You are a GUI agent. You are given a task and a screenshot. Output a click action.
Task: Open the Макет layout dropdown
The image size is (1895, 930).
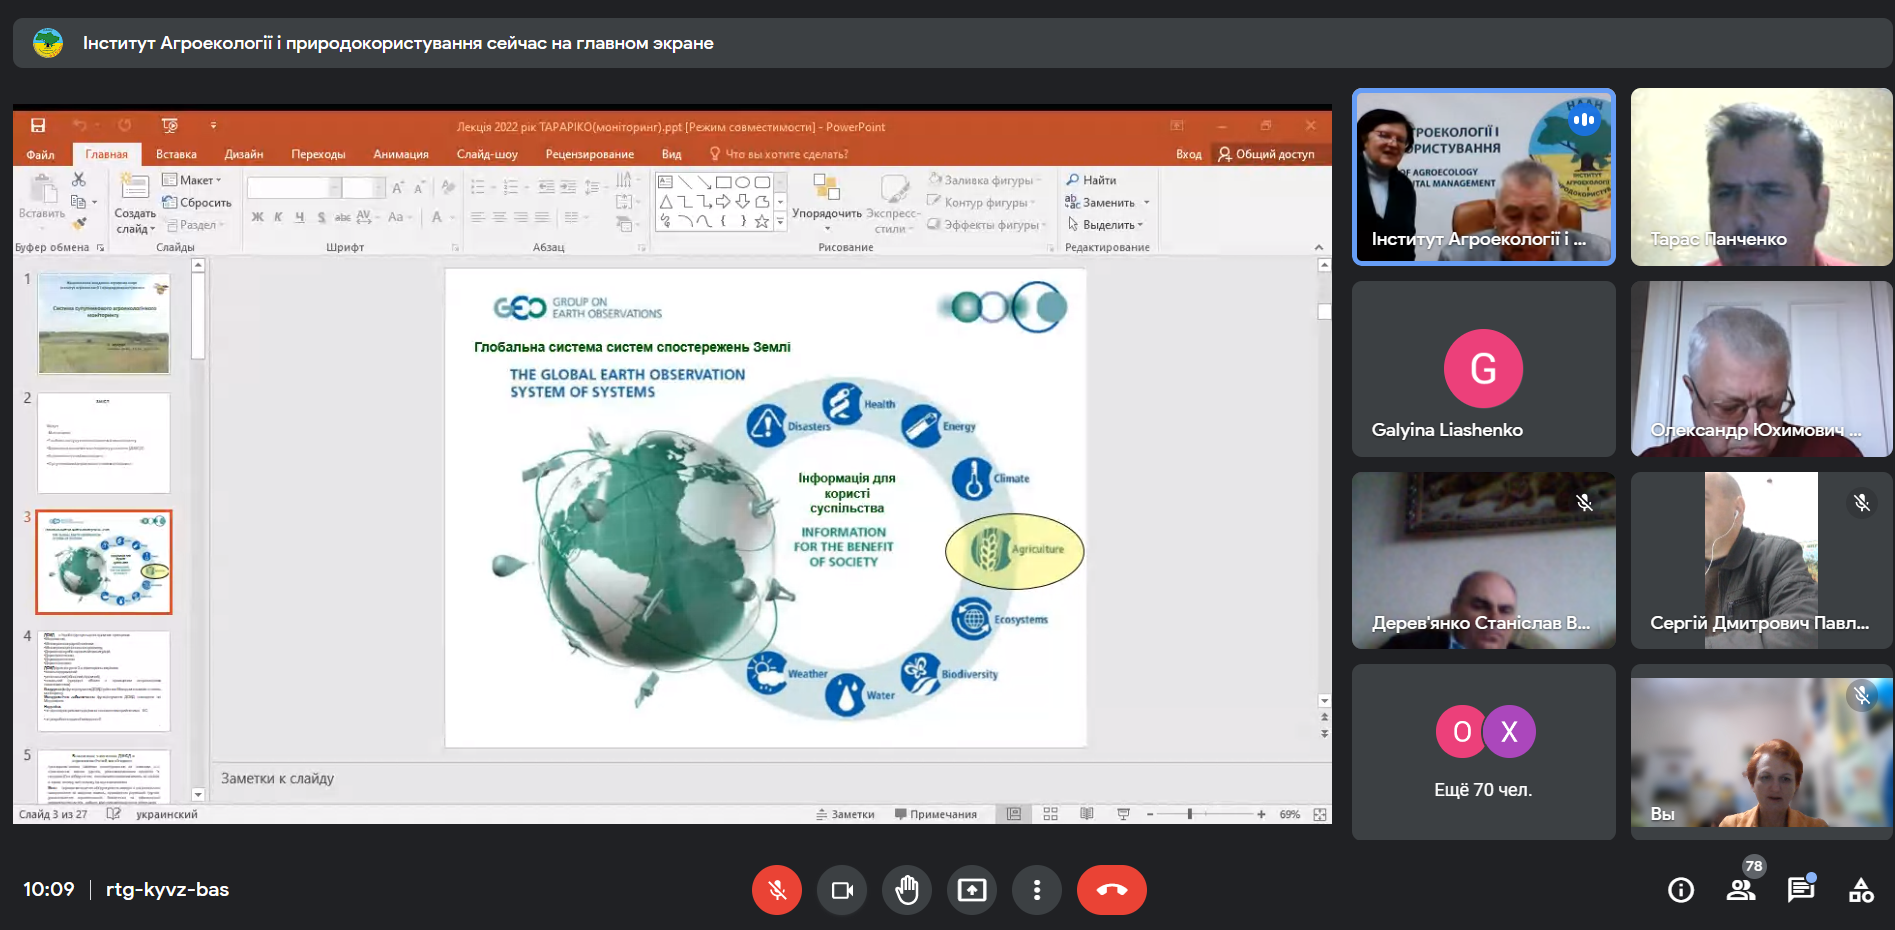[192, 180]
